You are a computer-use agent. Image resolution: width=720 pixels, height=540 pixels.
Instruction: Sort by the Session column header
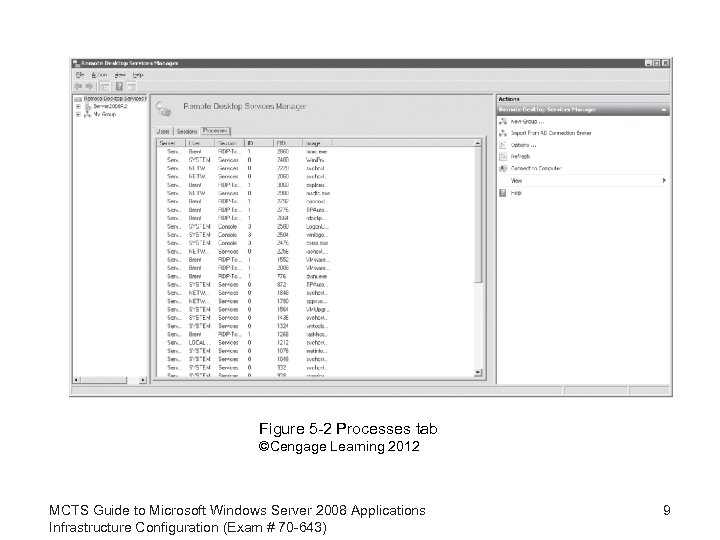pyautogui.click(x=229, y=143)
